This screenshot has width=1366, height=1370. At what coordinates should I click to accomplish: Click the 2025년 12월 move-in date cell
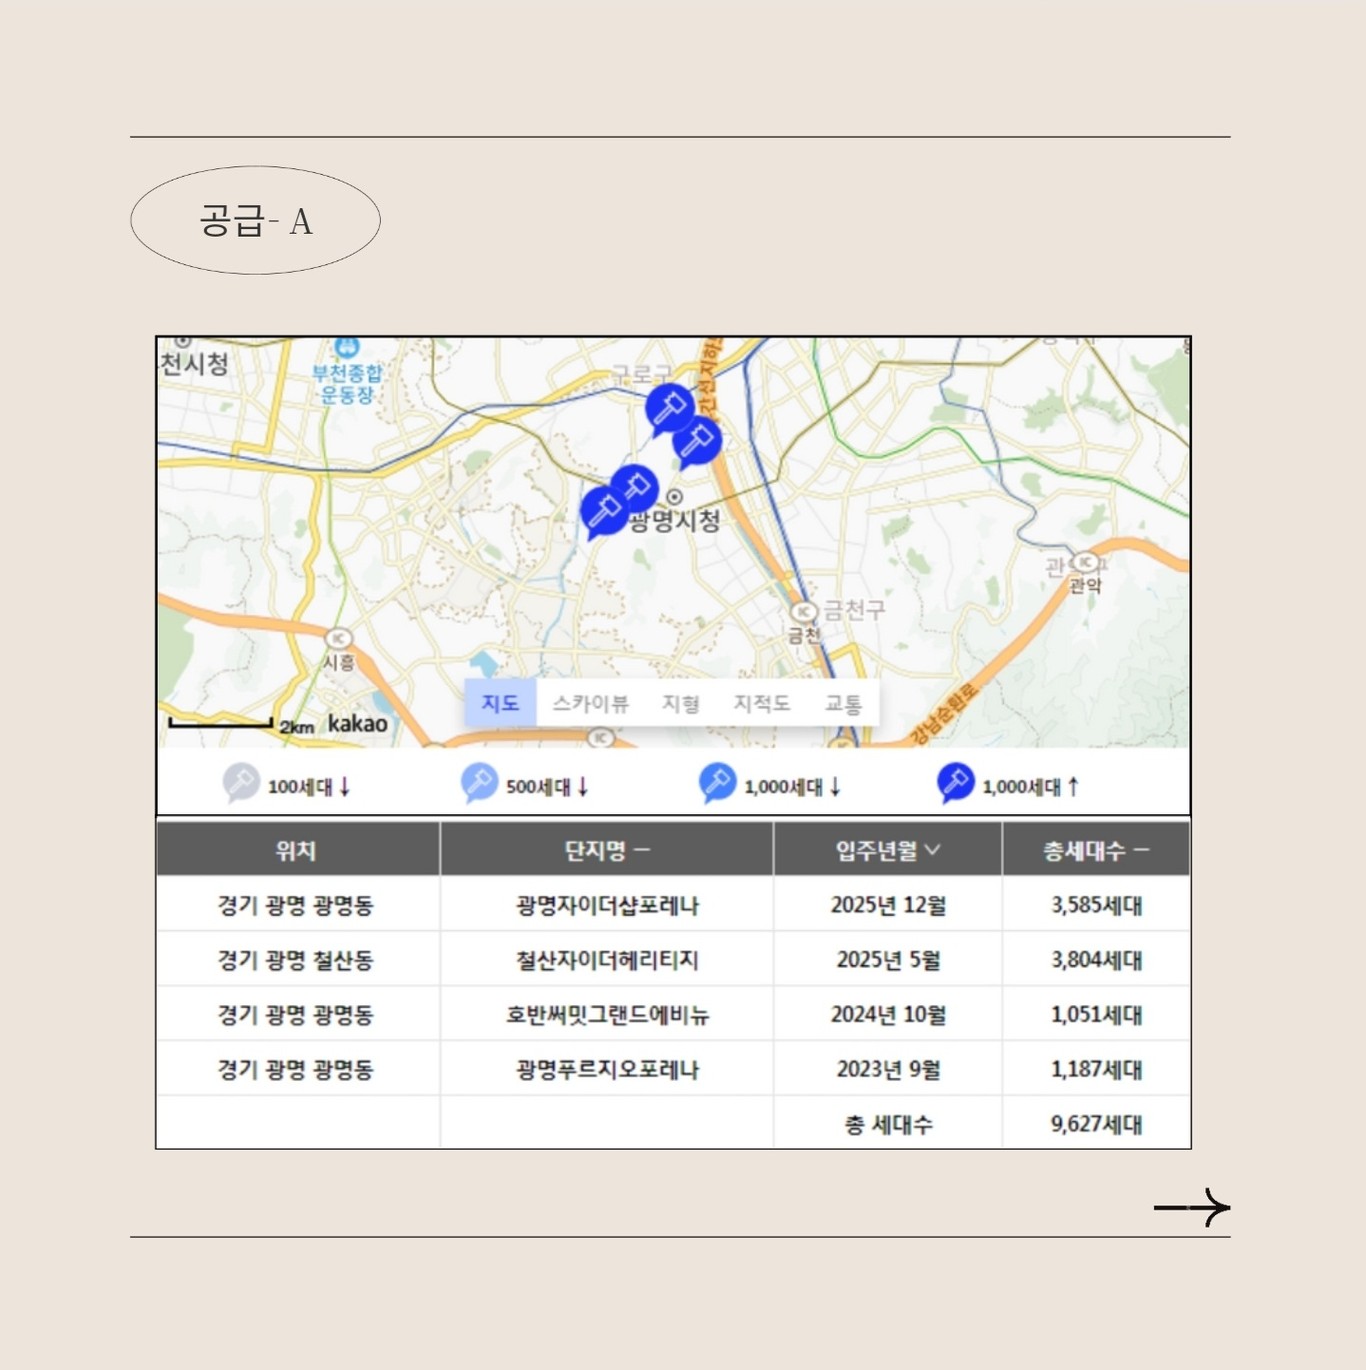point(888,905)
